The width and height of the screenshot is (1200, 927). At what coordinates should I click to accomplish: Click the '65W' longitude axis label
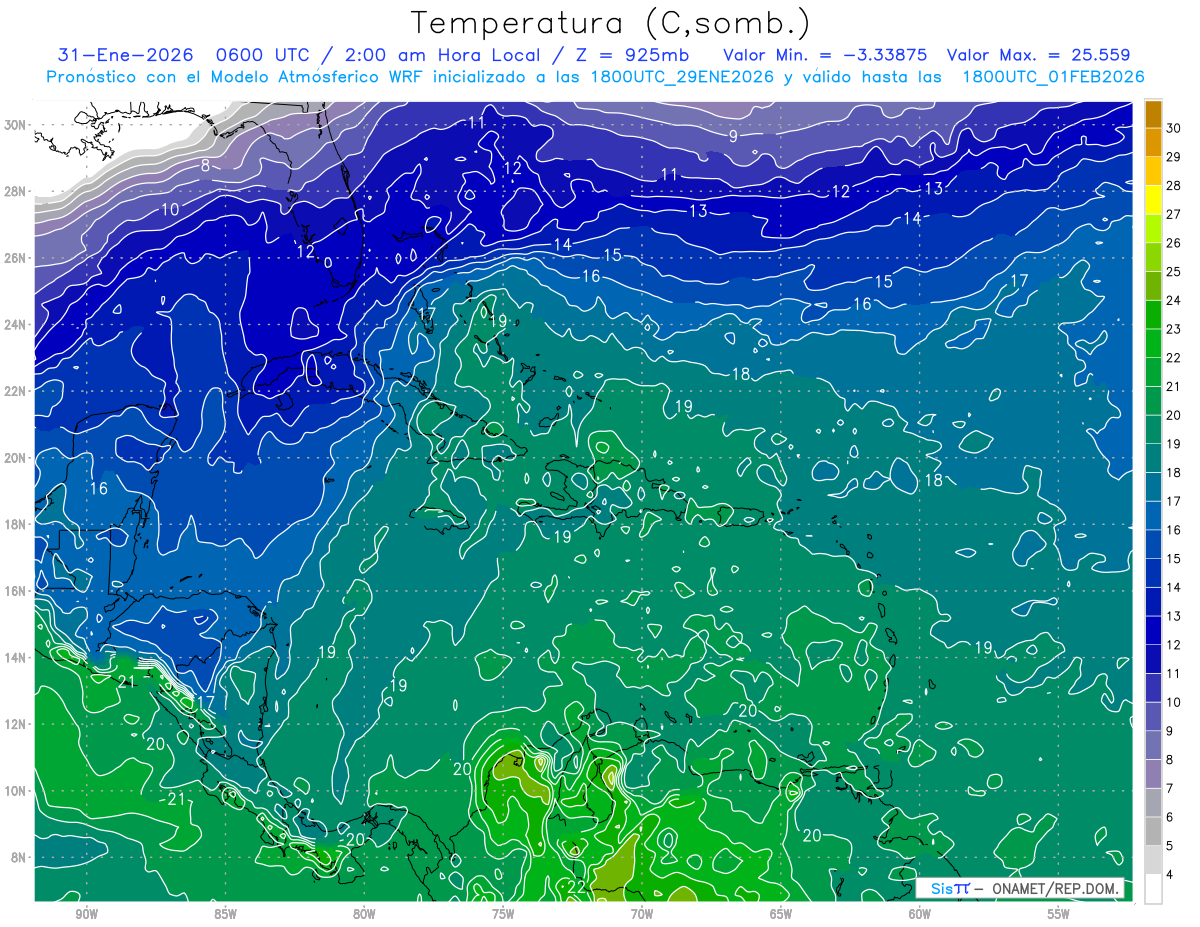point(781,914)
